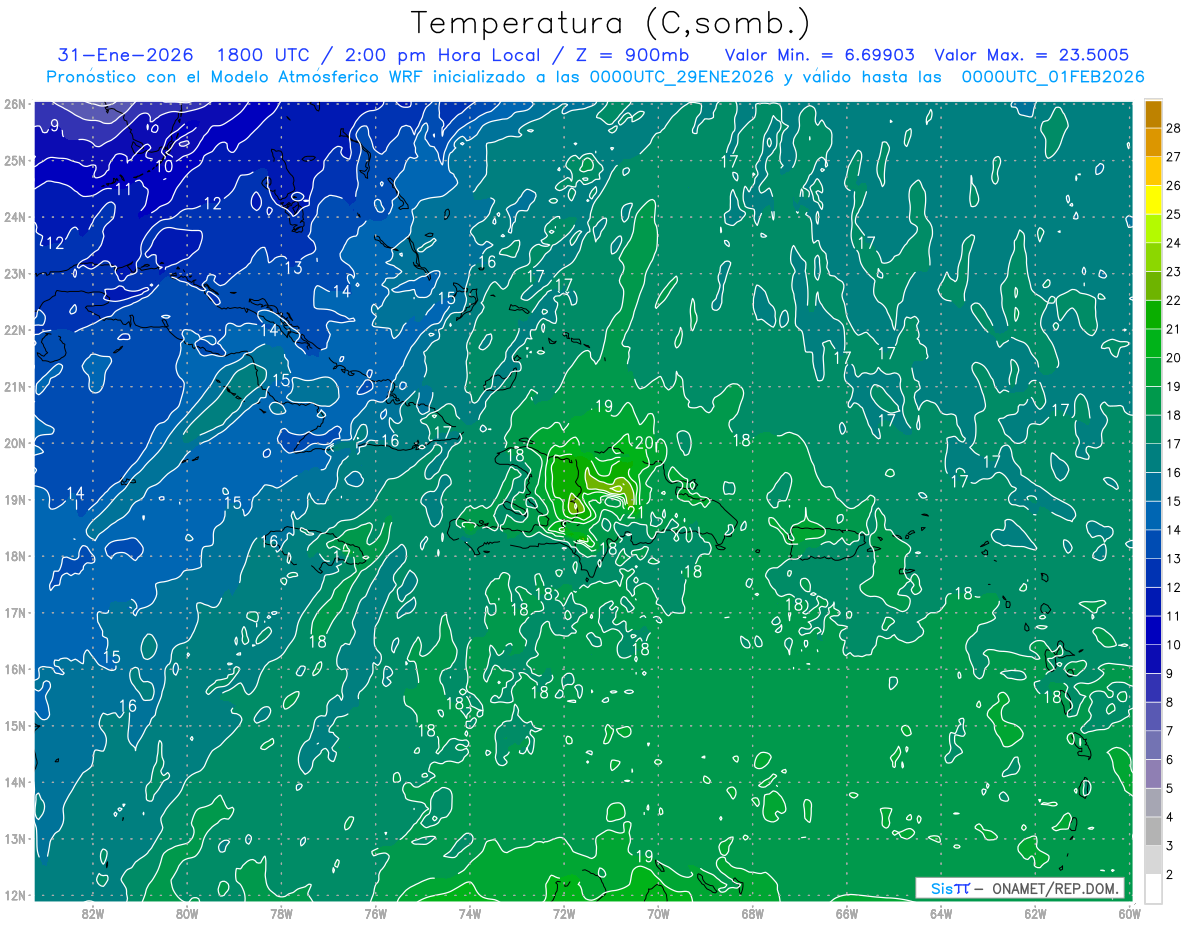Click the "66W" longitude label
The height and width of the screenshot is (927, 1200).
[847, 913]
